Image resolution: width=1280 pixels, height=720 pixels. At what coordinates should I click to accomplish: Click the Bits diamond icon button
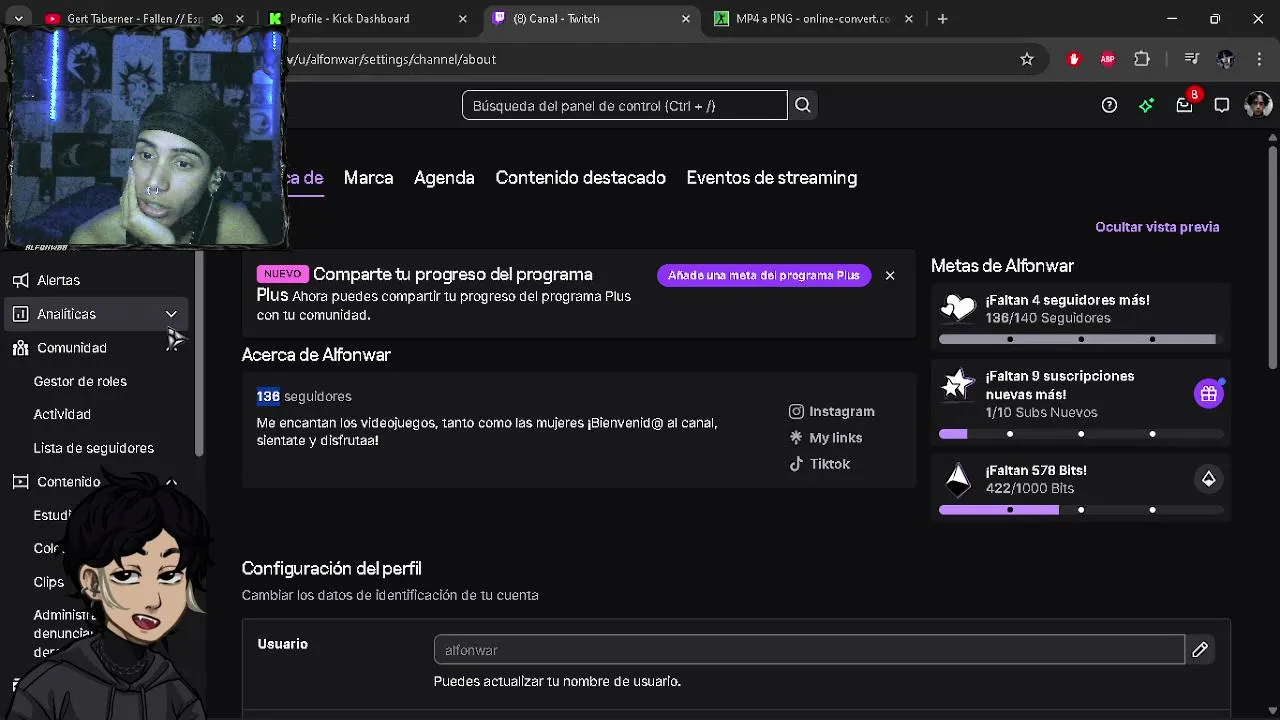pos(1209,479)
